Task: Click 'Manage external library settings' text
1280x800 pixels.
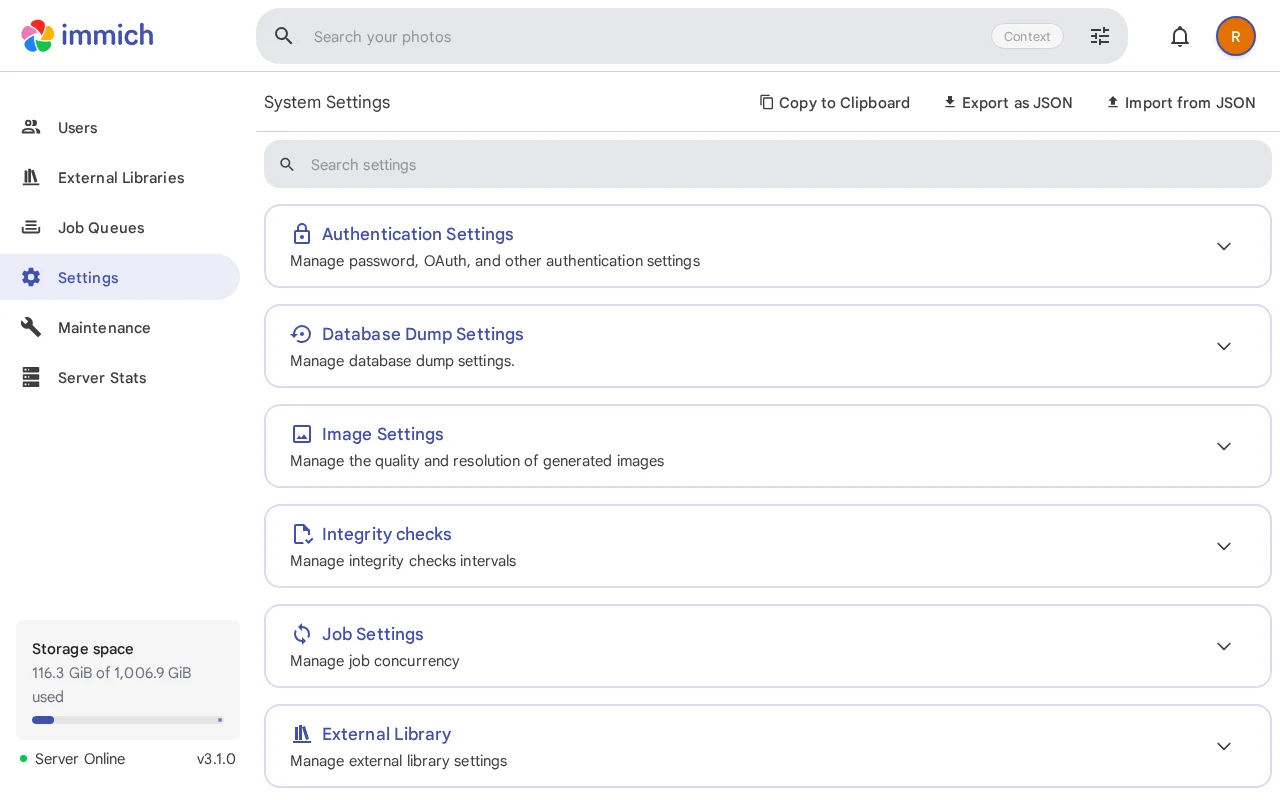Action: click(399, 761)
